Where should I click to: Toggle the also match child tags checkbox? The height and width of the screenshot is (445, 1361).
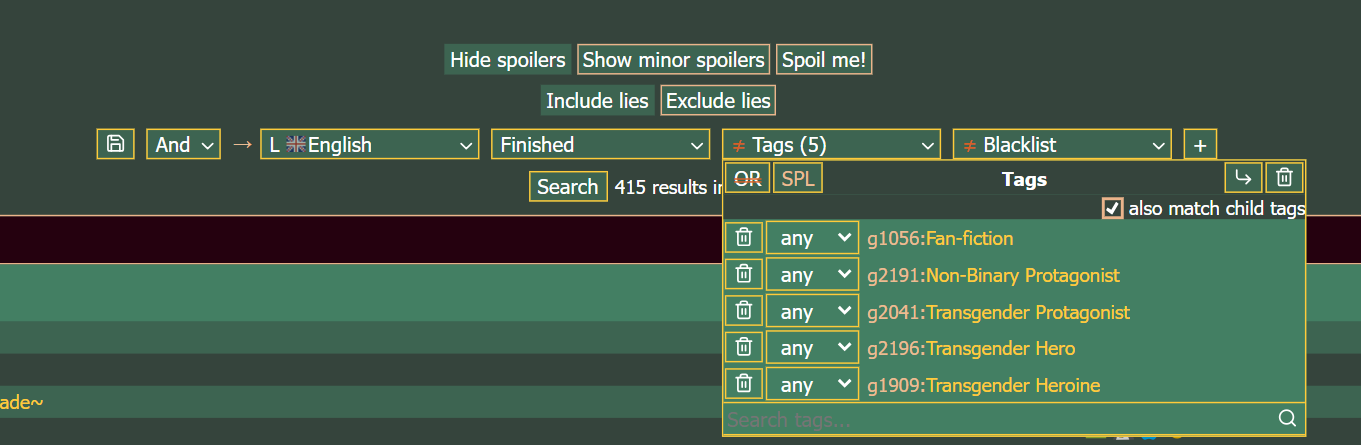click(1112, 208)
